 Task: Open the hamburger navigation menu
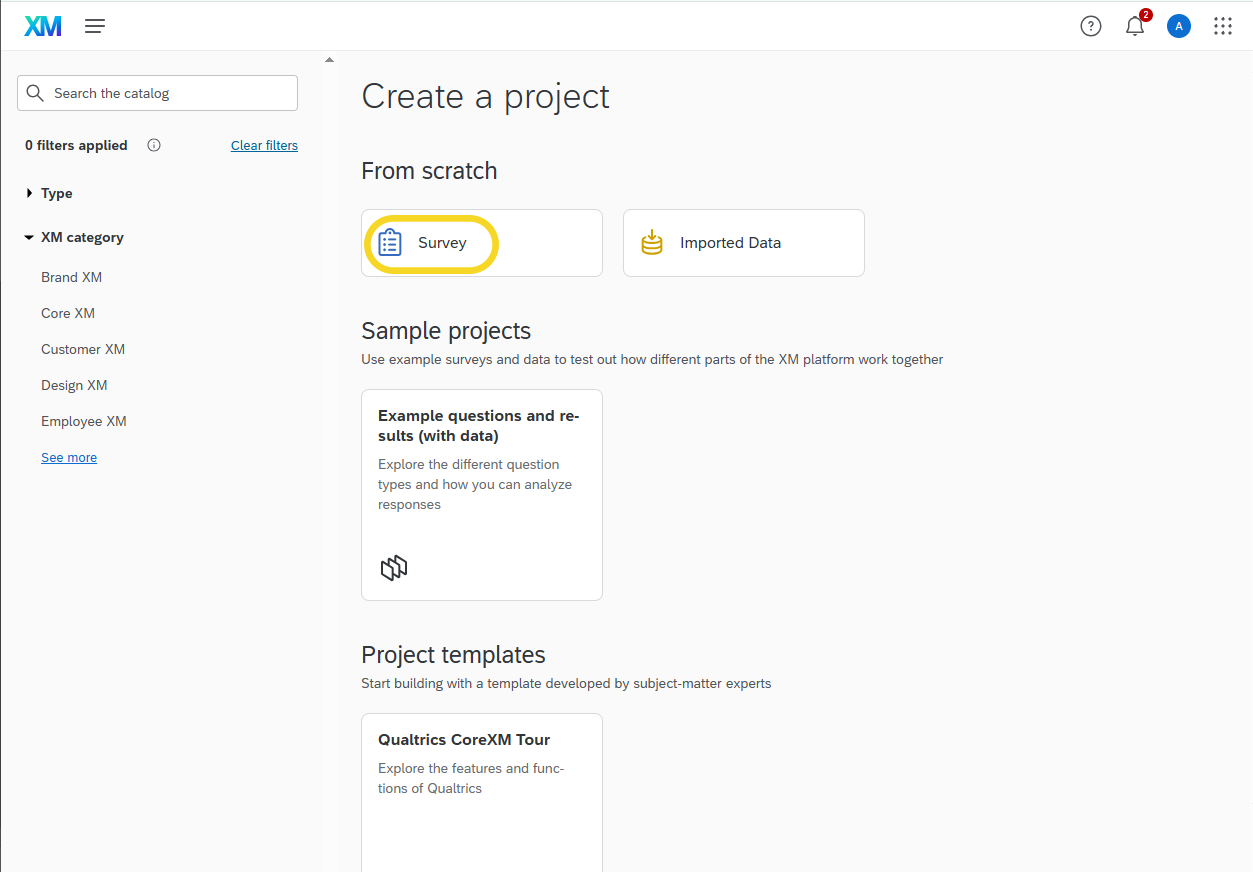tap(95, 26)
